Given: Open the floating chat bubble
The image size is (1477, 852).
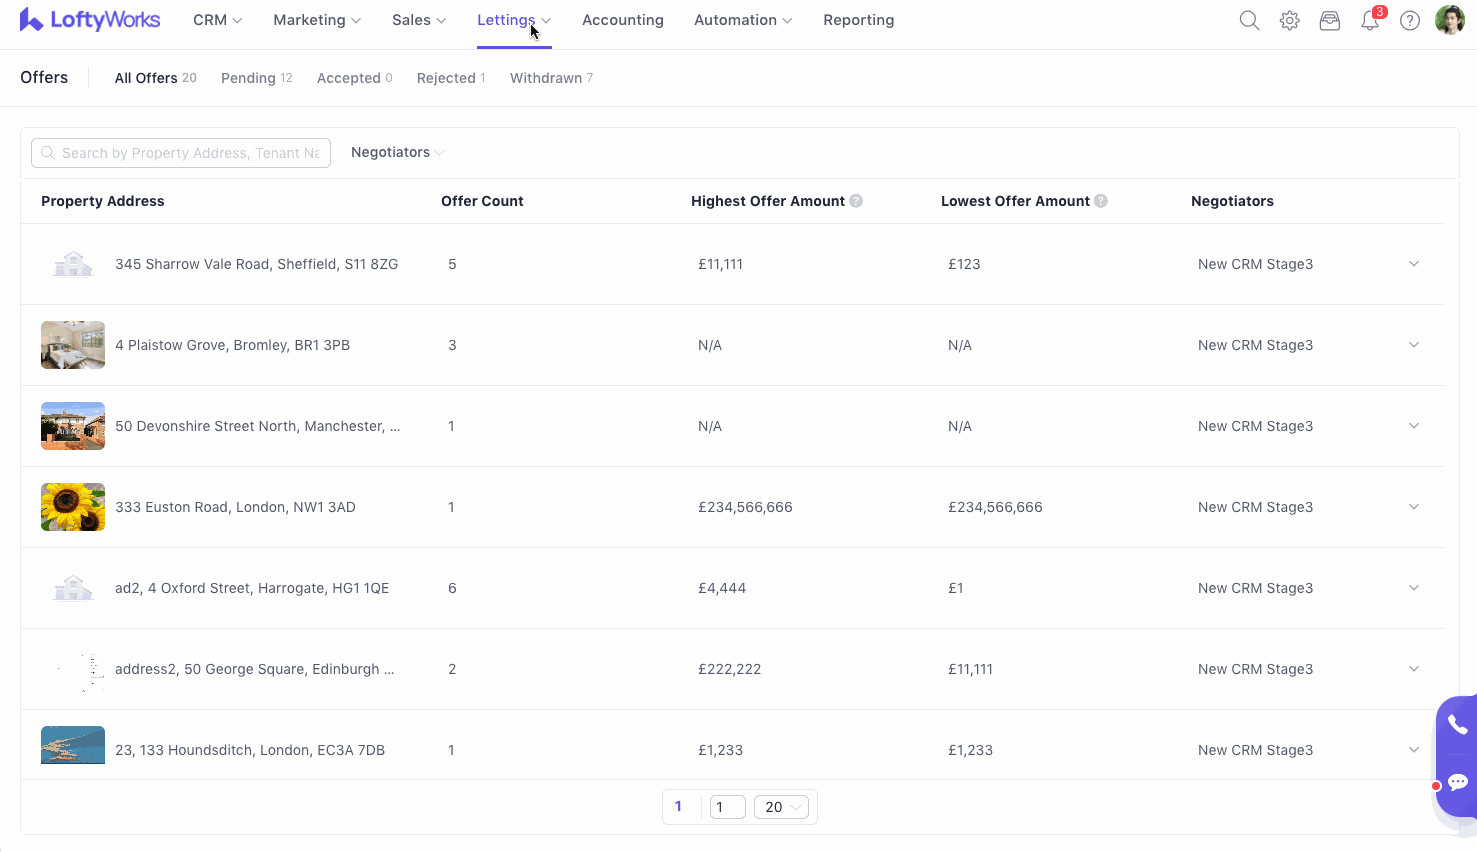Looking at the screenshot, I should tap(1457, 782).
